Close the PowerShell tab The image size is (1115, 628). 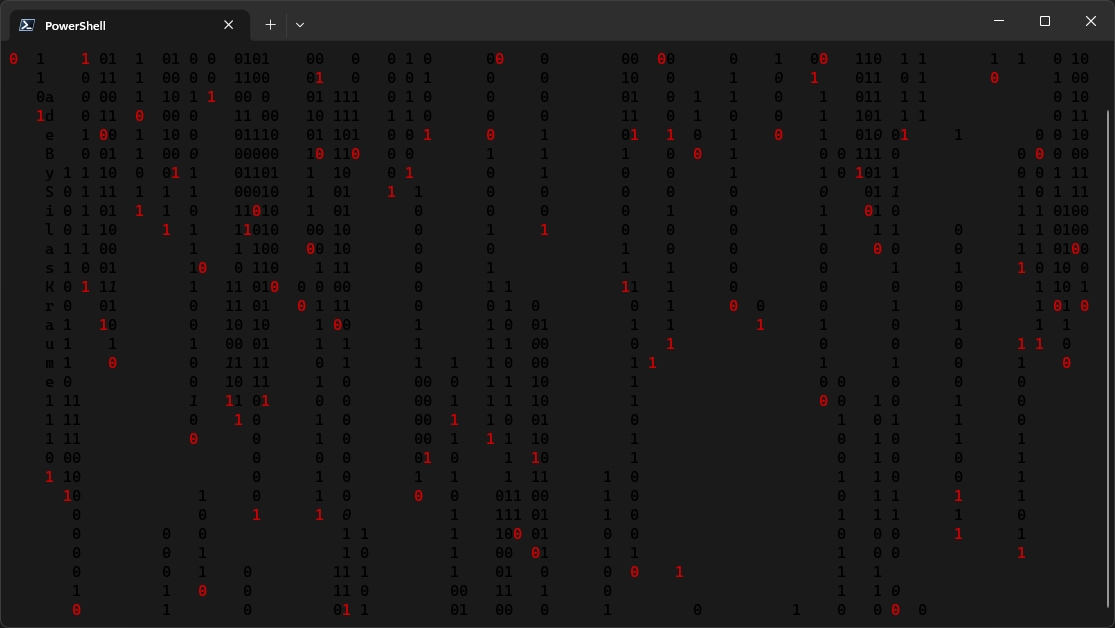click(x=229, y=25)
